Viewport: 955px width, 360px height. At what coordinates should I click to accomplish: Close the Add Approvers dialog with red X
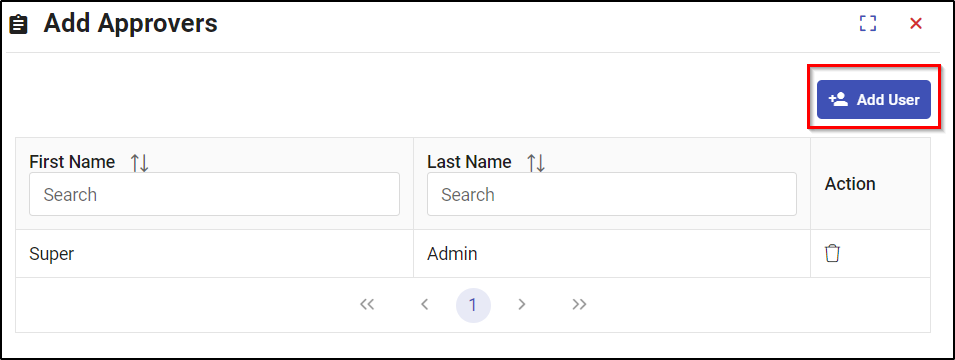click(915, 23)
